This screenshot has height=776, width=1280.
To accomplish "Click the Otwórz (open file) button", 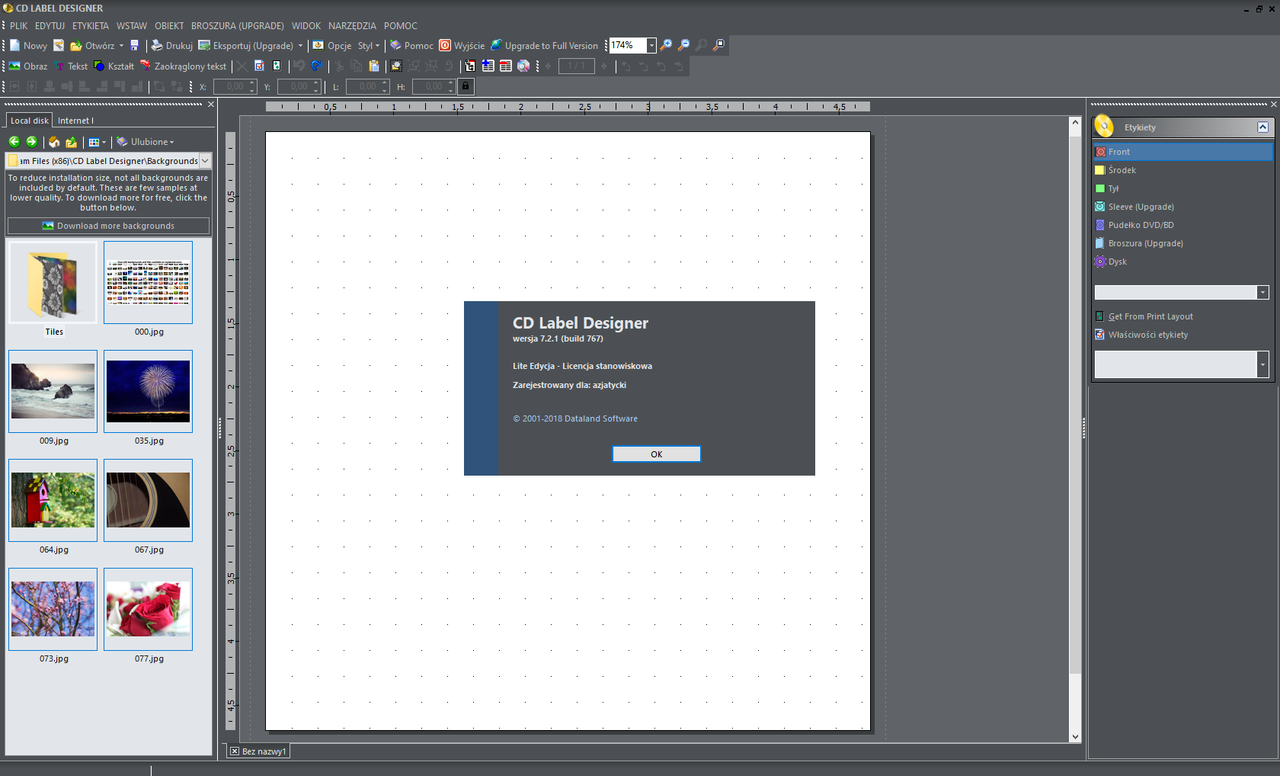I will 91,45.
